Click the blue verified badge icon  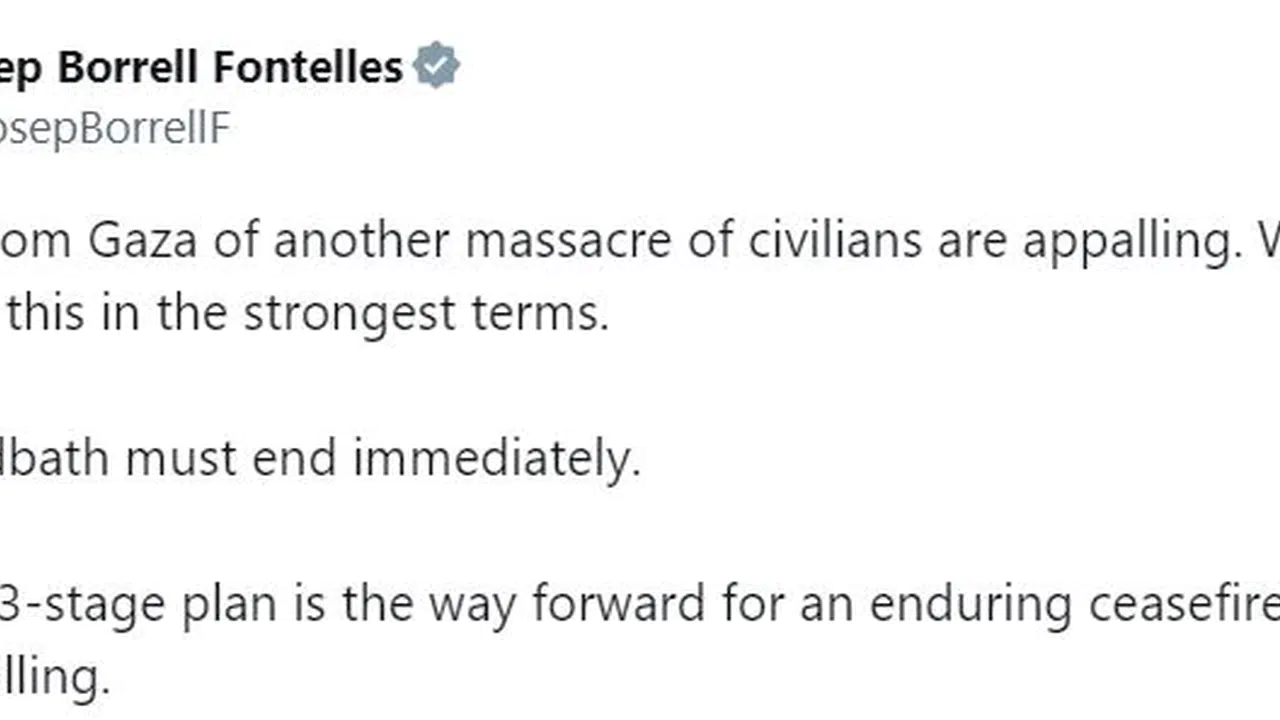(436, 67)
